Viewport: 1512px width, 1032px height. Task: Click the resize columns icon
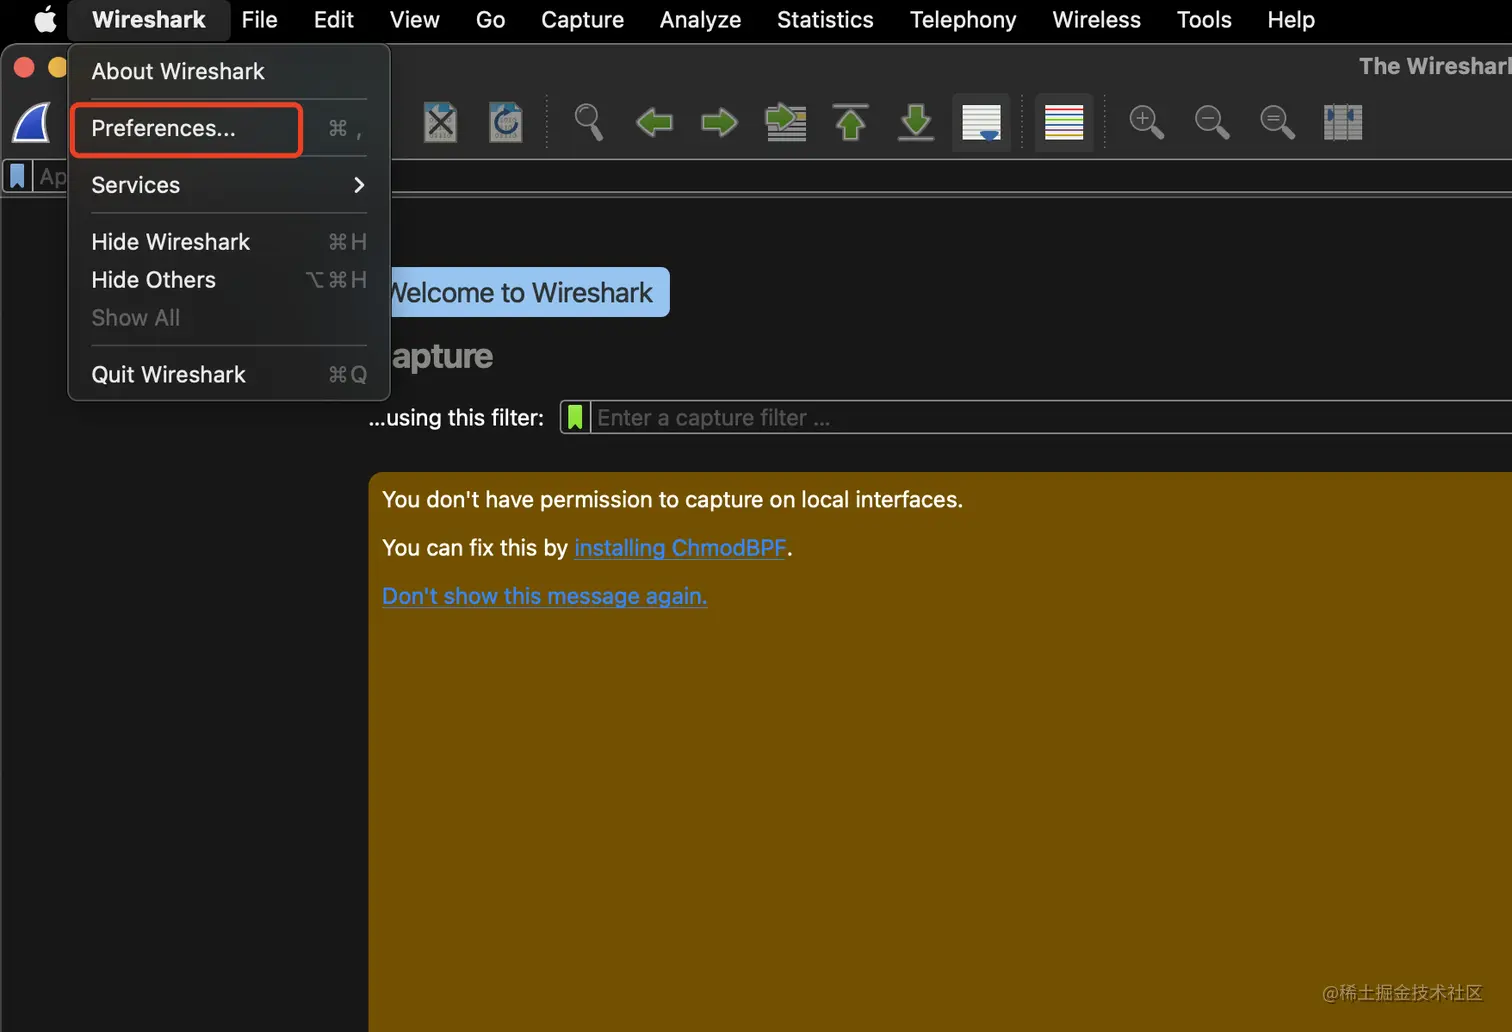tap(1343, 122)
